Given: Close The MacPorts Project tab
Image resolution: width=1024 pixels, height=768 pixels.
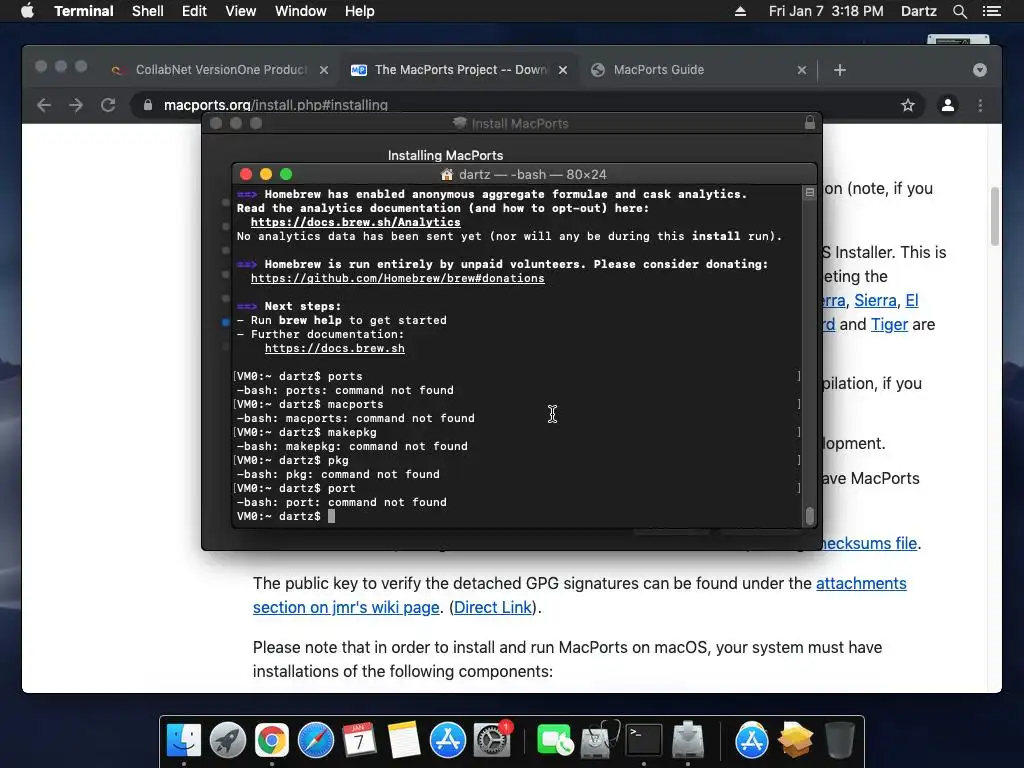Looking at the screenshot, I should [563, 70].
